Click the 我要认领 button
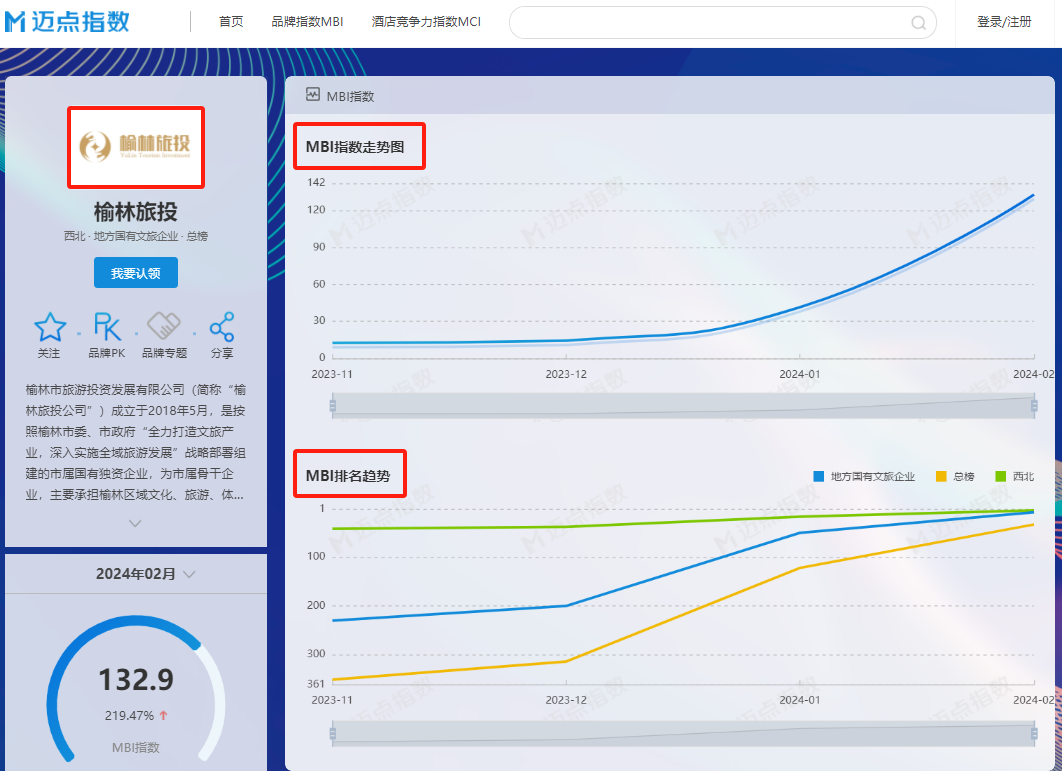This screenshot has width=1062, height=771. point(136,273)
